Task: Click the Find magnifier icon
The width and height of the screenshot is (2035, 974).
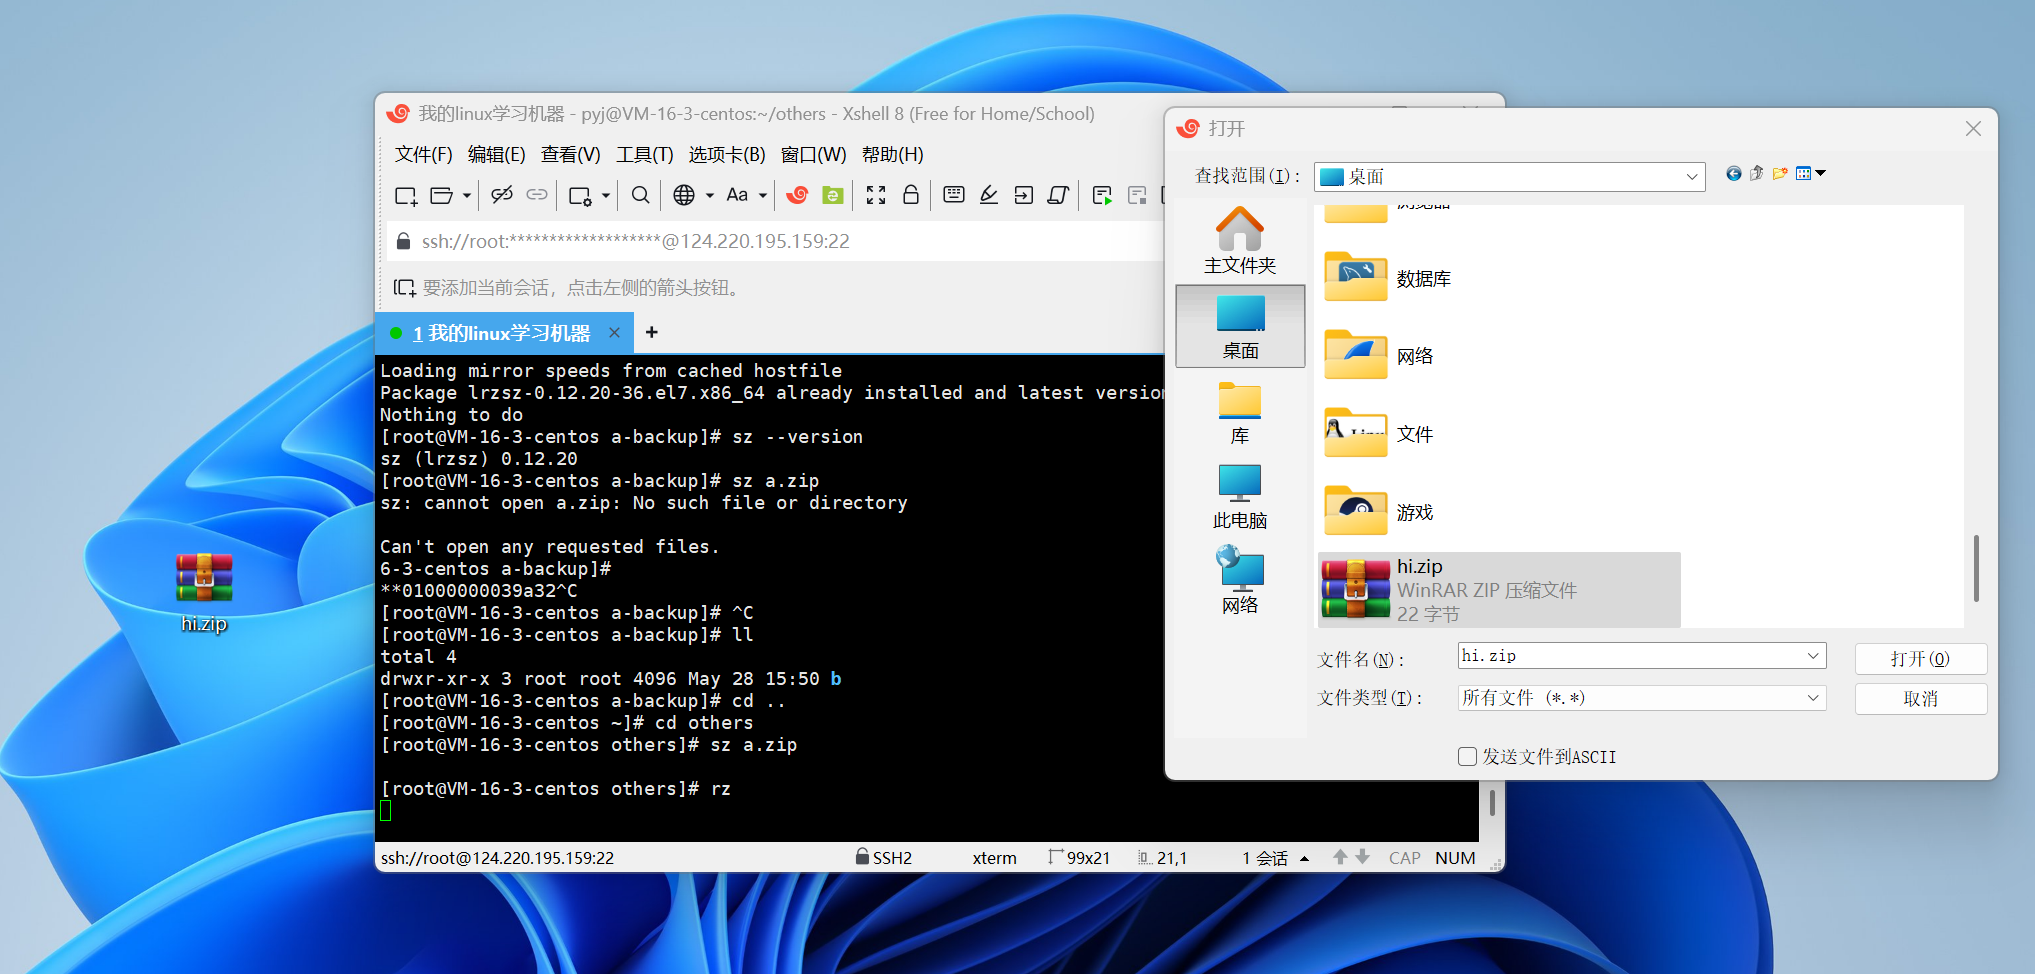Action: pos(641,195)
